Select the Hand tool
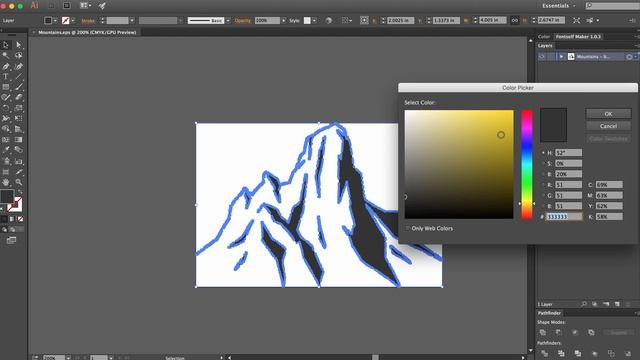Screen dimensions: 640x360 click(x=6, y=182)
